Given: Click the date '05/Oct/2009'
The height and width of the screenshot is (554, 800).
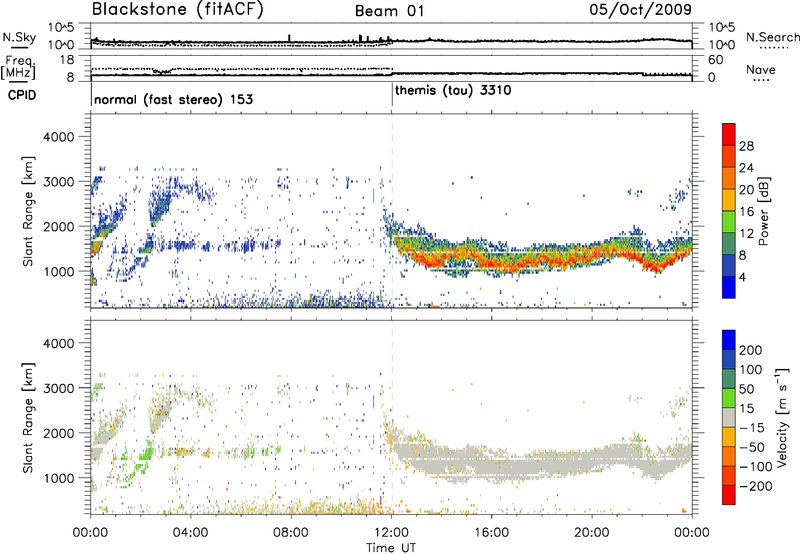Looking at the screenshot, I should tap(641, 9).
